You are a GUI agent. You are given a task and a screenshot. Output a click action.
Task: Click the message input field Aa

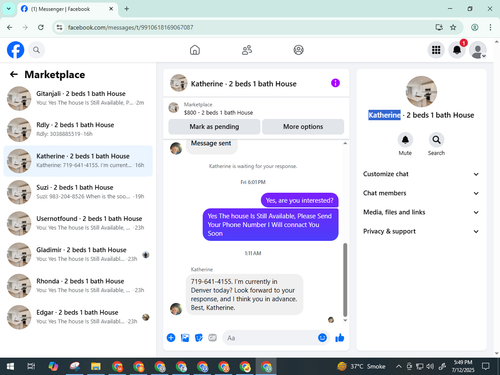pyautogui.click(x=270, y=338)
